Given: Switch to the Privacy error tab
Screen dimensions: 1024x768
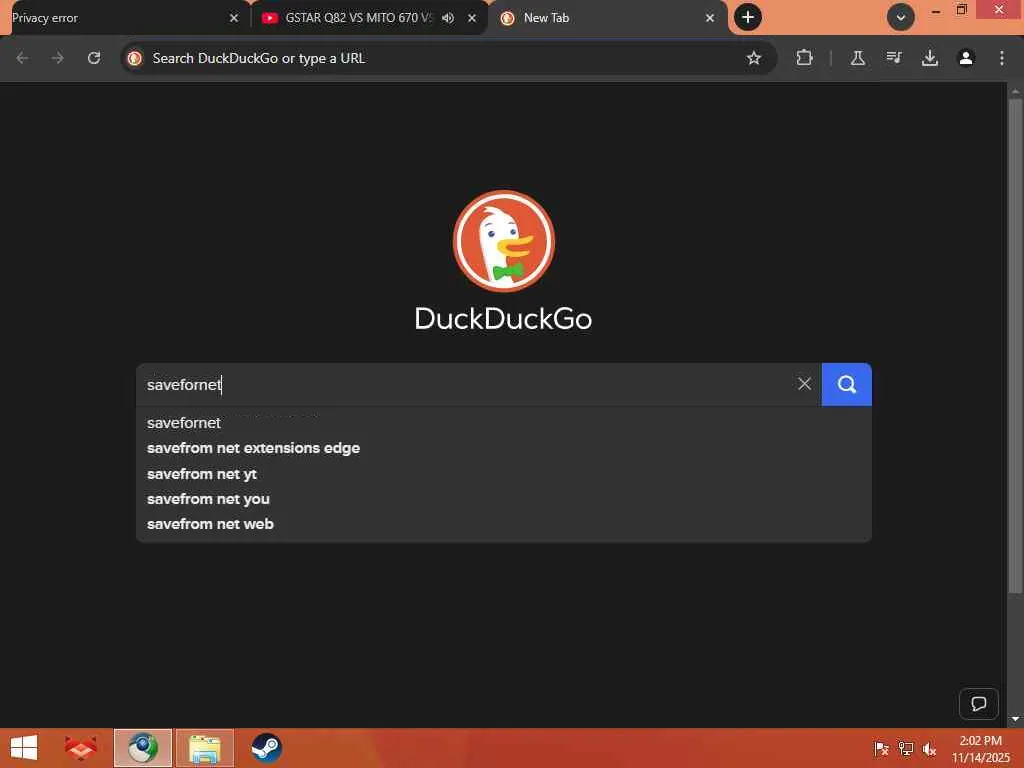Looking at the screenshot, I should pos(124,18).
